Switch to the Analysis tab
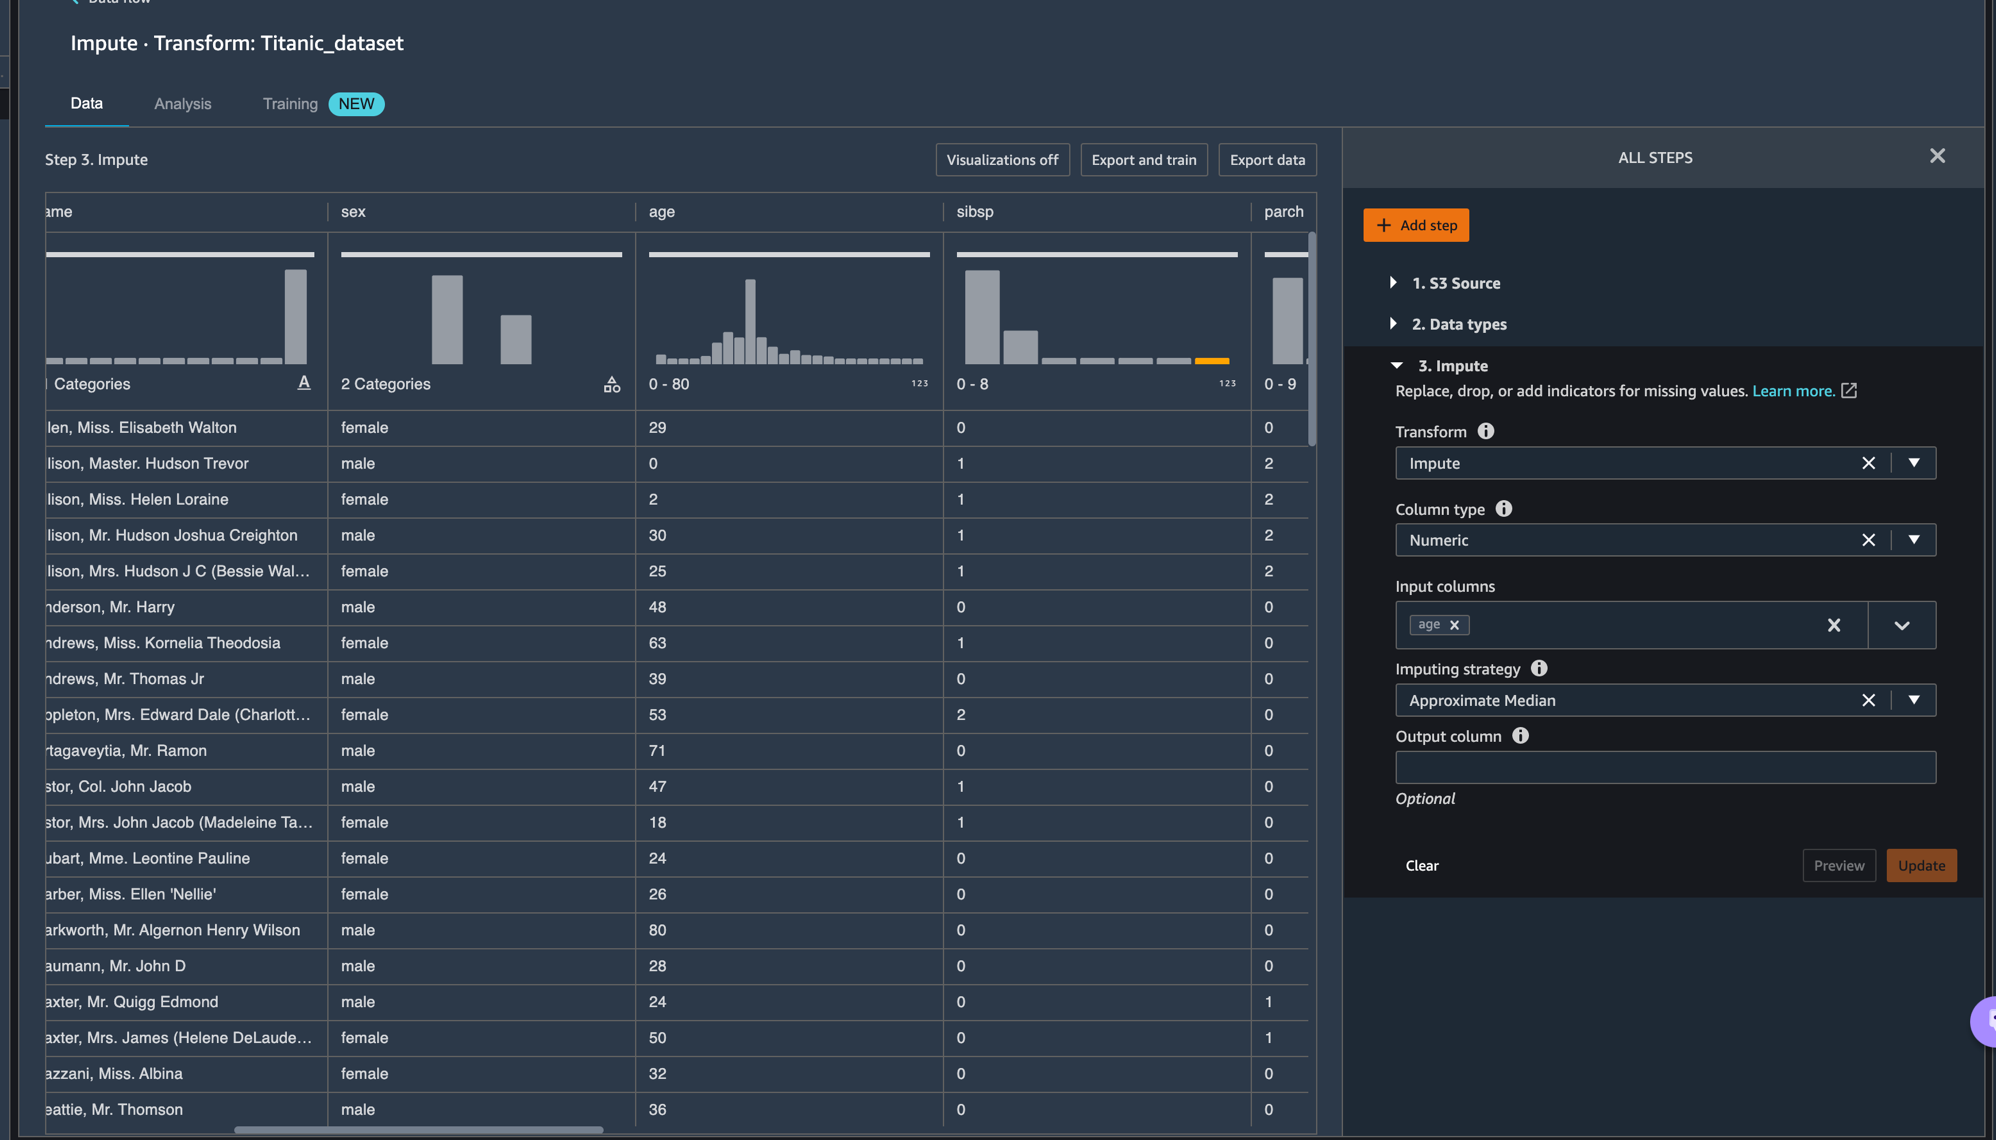Screen dimensions: 1996x1140 pyautogui.click(x=182, y=104)
